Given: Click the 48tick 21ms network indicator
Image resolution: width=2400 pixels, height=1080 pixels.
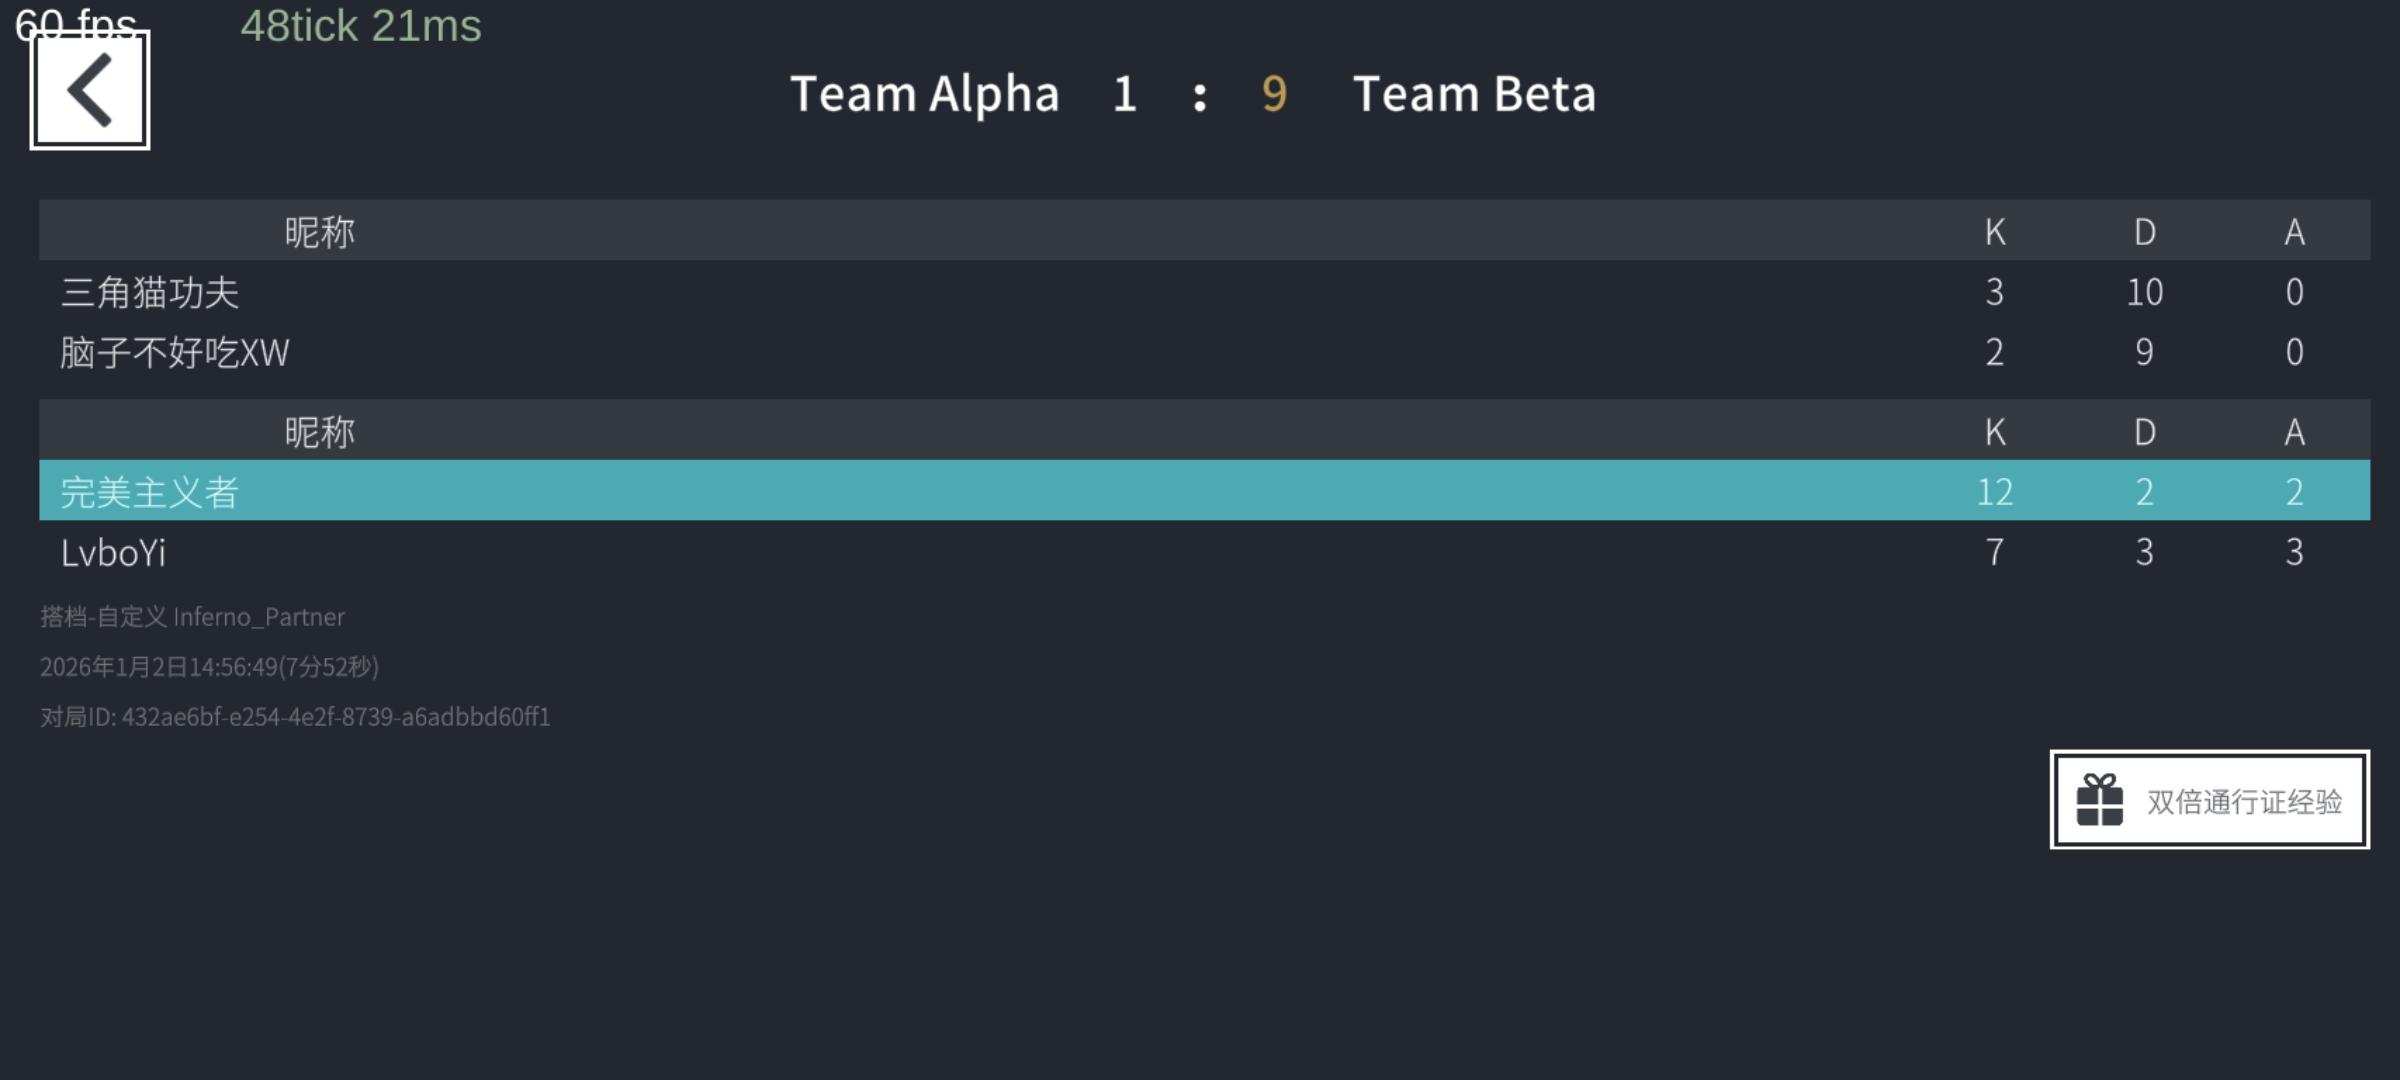Looking at the screenshot, I should [360, 26].
